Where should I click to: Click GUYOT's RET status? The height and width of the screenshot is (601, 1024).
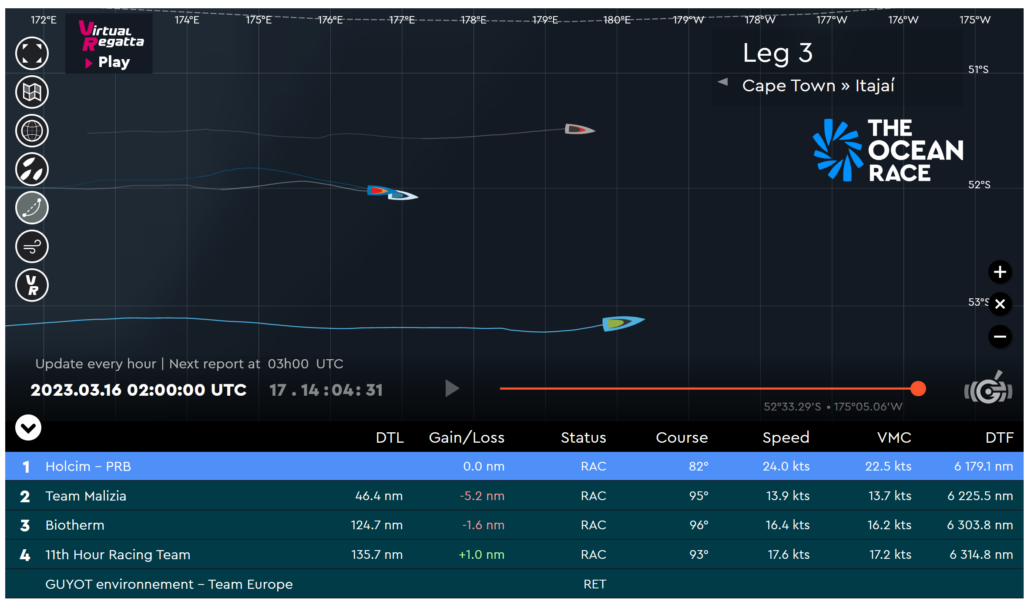click(x=594, y=584)
